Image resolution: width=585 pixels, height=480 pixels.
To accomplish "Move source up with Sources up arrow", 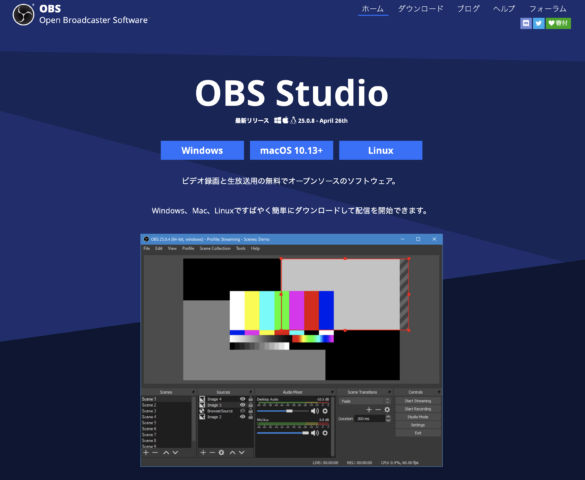I will pos(232,452).
